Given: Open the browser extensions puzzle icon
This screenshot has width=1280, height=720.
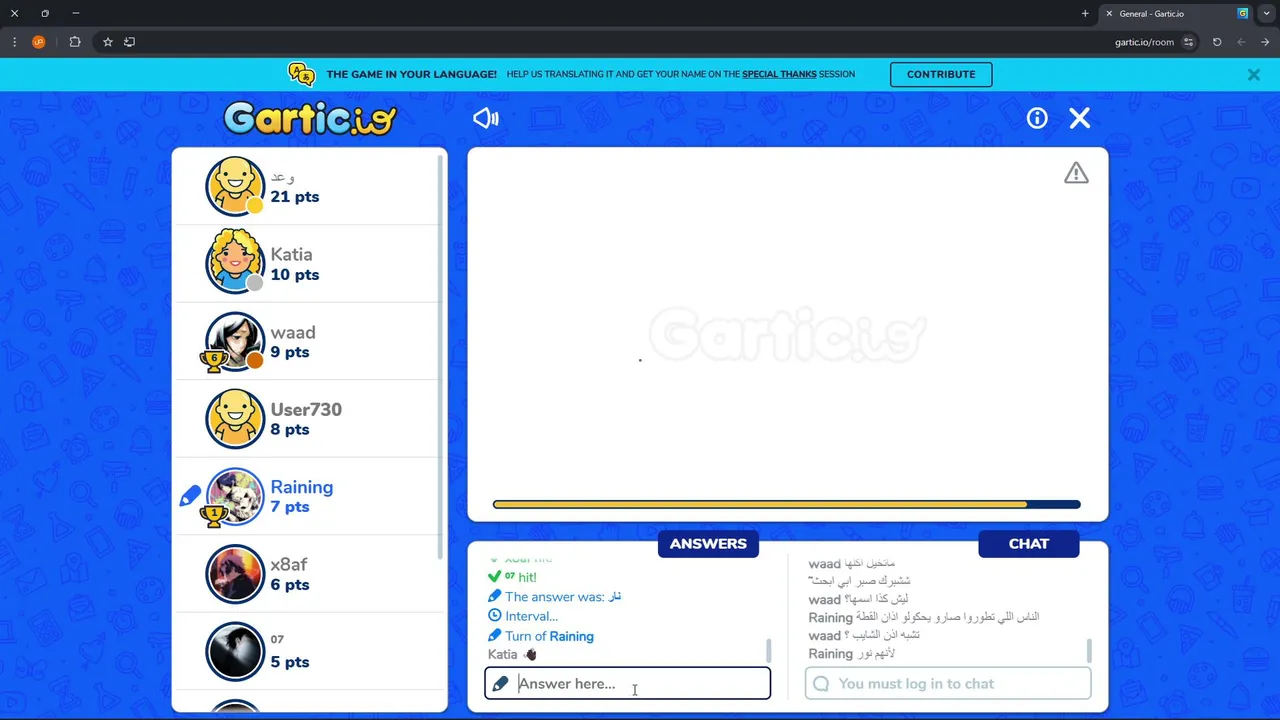Looking at the screenshot, I should pos(75,42).
